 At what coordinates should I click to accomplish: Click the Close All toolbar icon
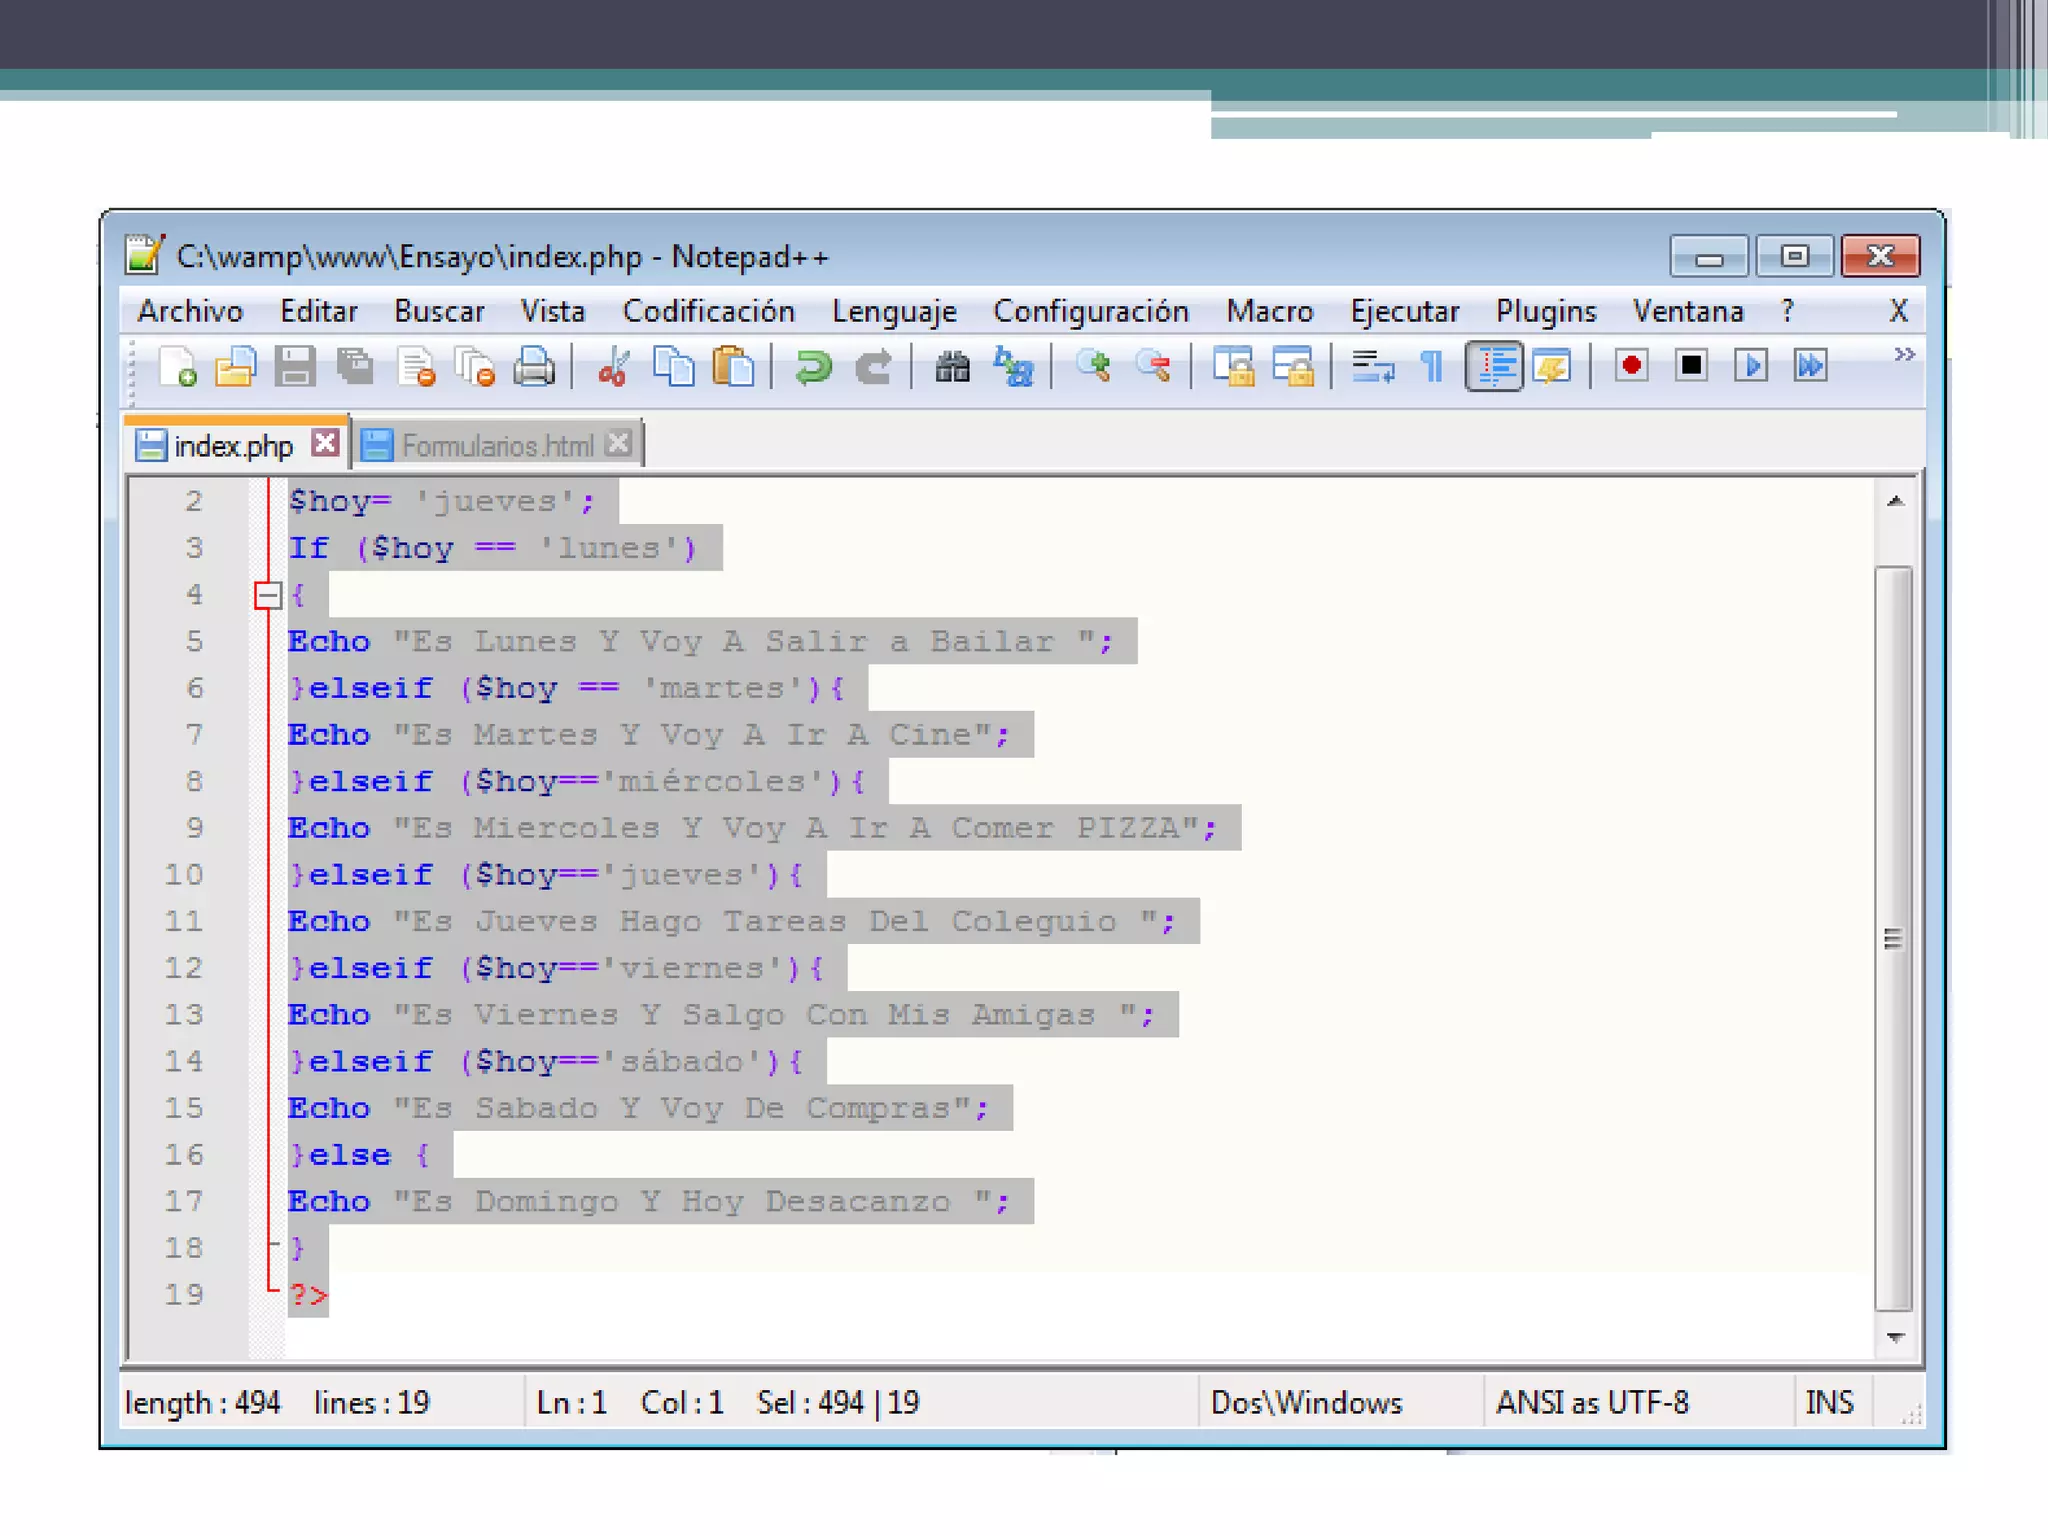pyautogui.click(x=475, y=367)
